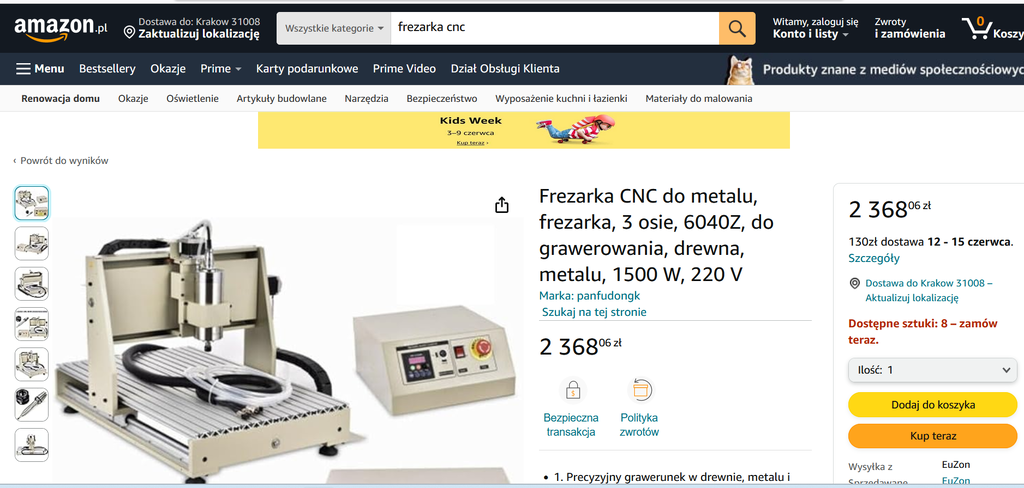Select the Narzędzia category tab

click(366, 99)
